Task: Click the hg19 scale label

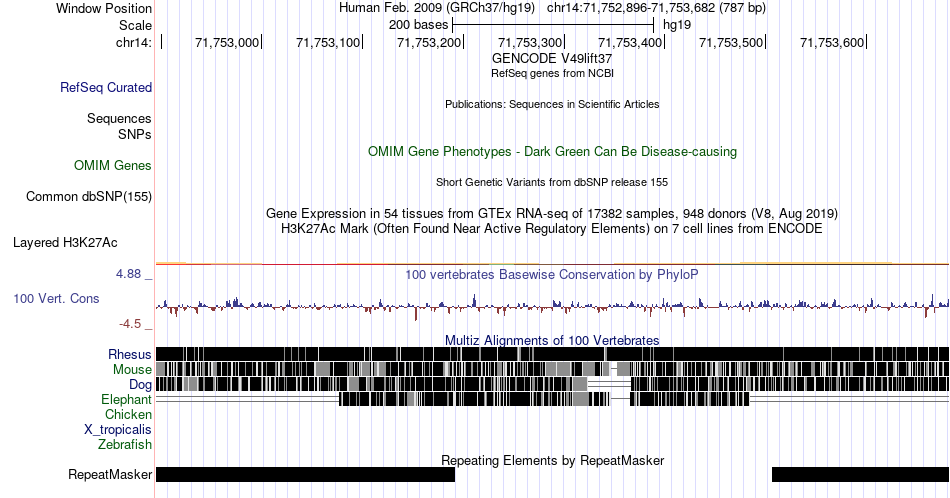Action: [x=677, y=25]
